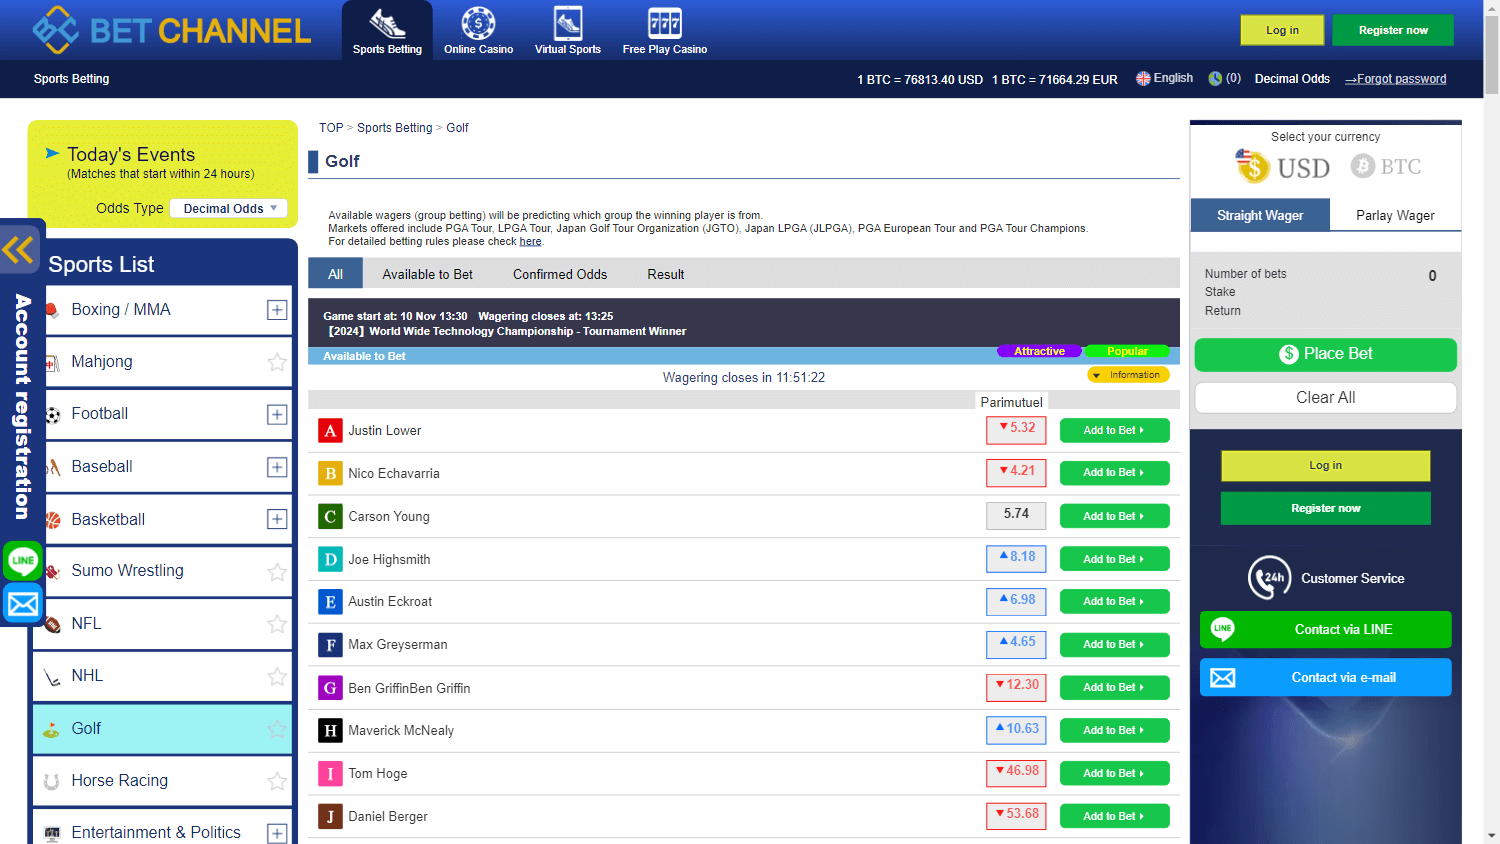Click the timezone clock icon
This screenshot has width=1500, height=844.
click(x=1215, y=78)
